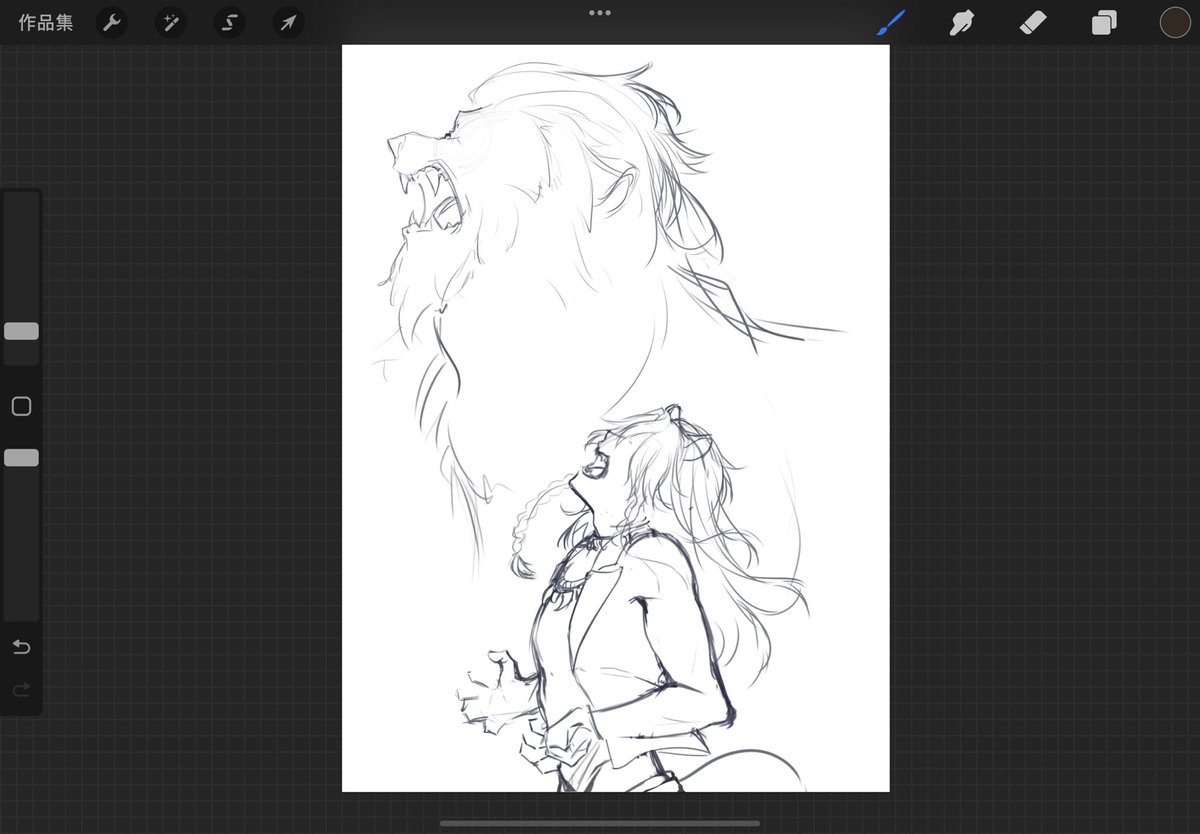The width and height of the screenshot is (1200, 834).
Task: Activate the Transform arrow tool
Action: click(289, 23)
